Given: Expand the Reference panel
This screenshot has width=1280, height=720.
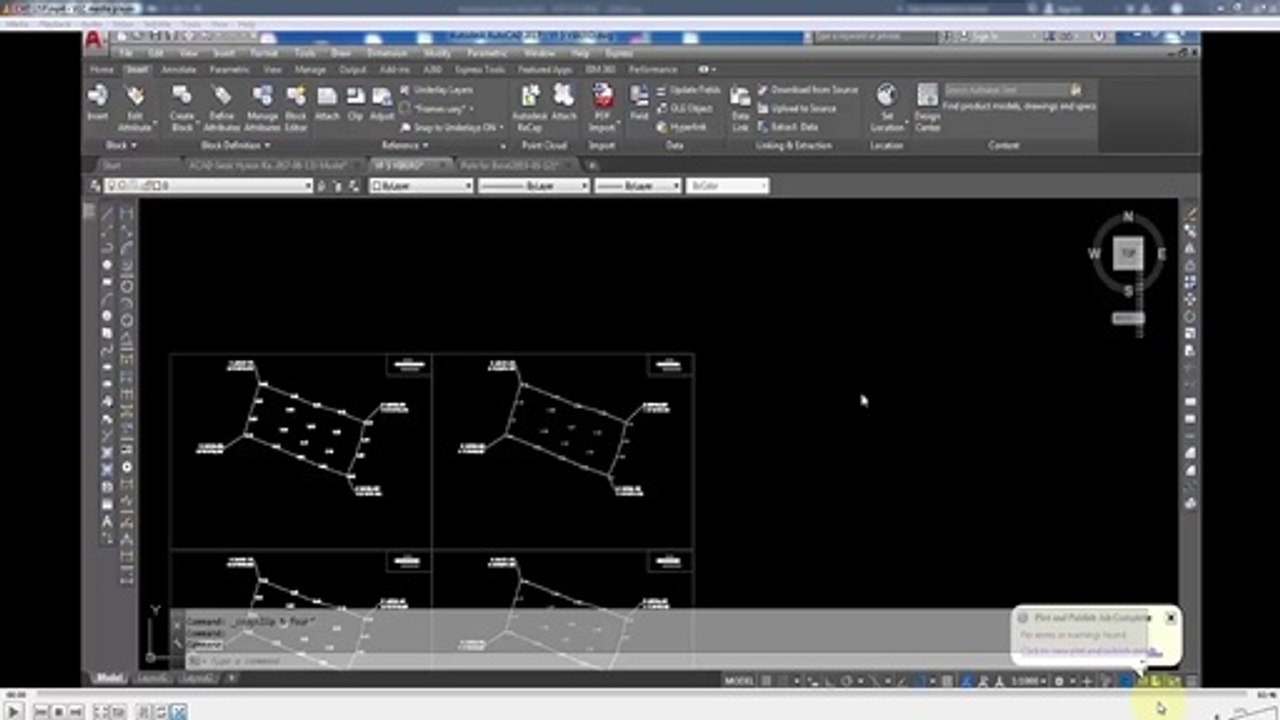Looking at the screenshot, I should click(x=404, y=146).
